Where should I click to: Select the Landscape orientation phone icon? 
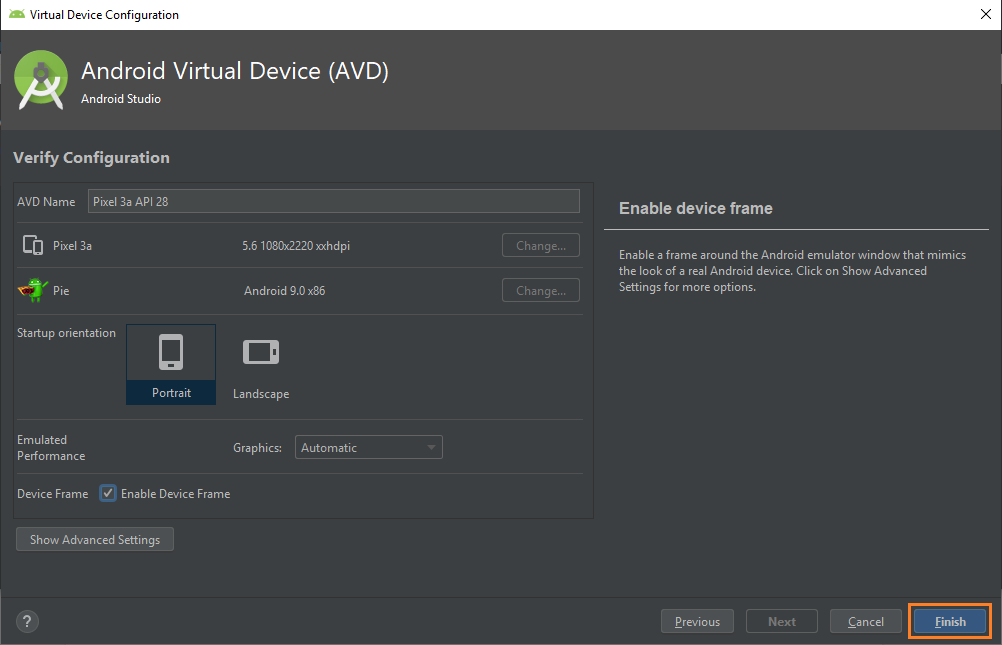click(x=261, y=352)
